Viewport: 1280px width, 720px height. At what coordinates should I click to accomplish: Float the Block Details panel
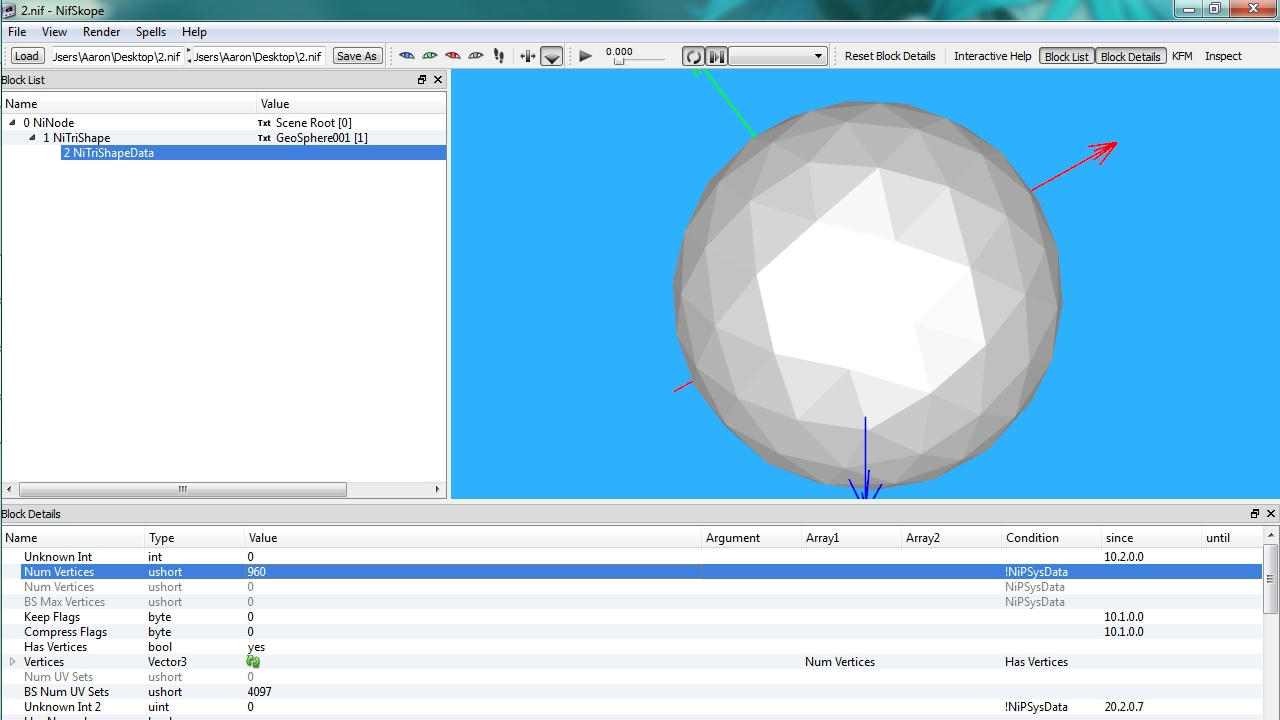1255,514
